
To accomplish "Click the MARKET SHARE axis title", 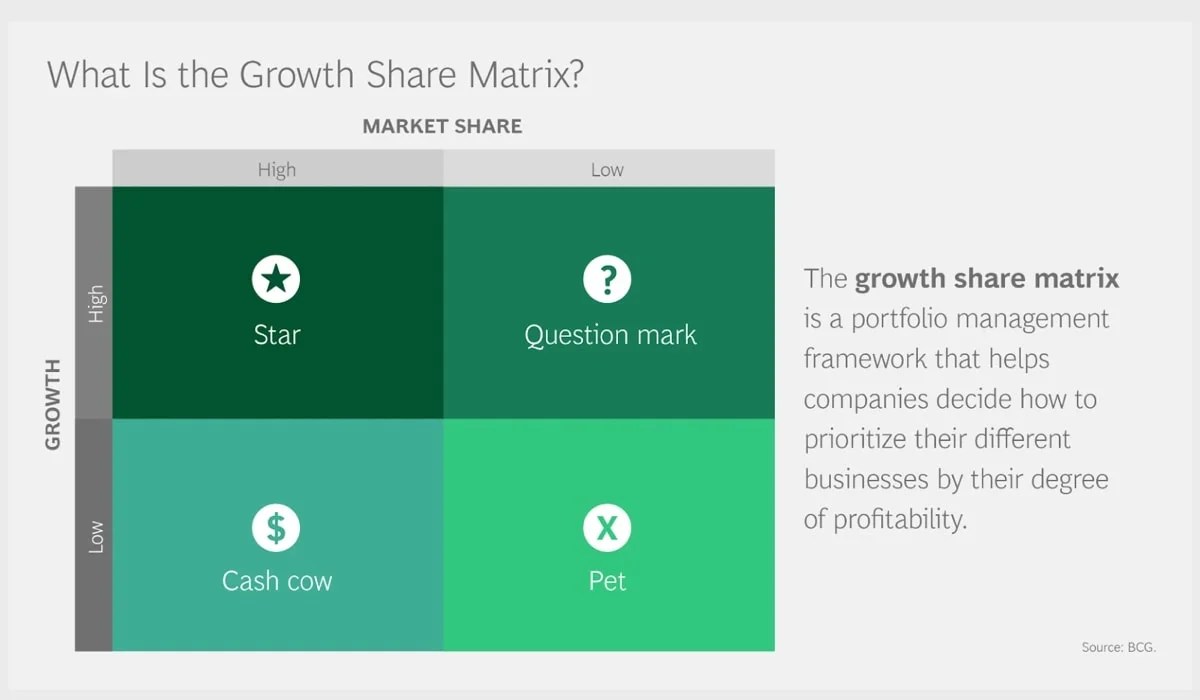I will pyautogui.click(x=442, y=126).
